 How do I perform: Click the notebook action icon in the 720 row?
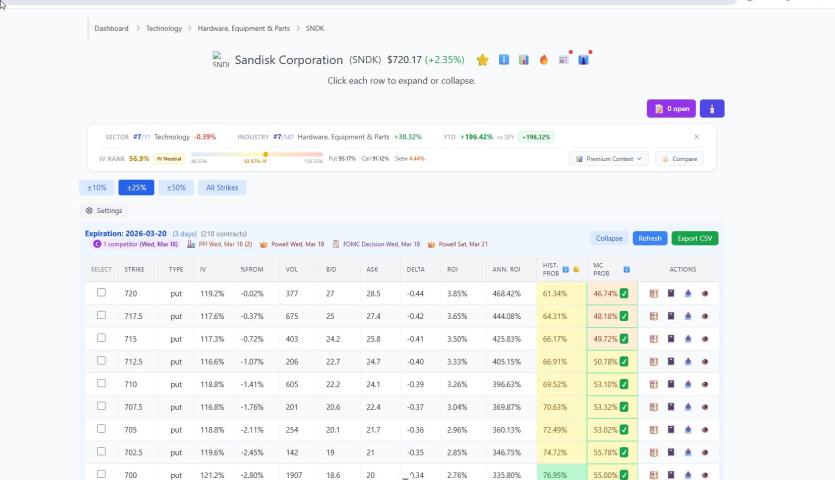[x=654, y=294]
